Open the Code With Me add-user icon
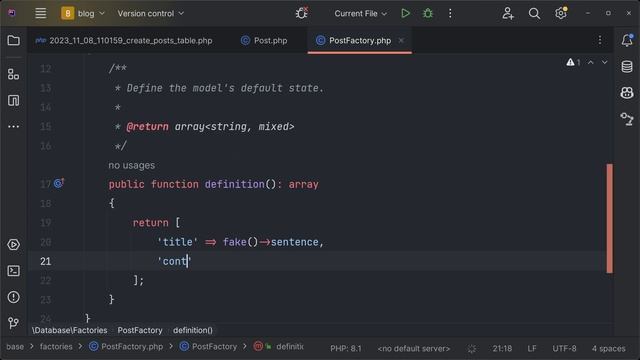The image size is (640, 360). point(508,13)
